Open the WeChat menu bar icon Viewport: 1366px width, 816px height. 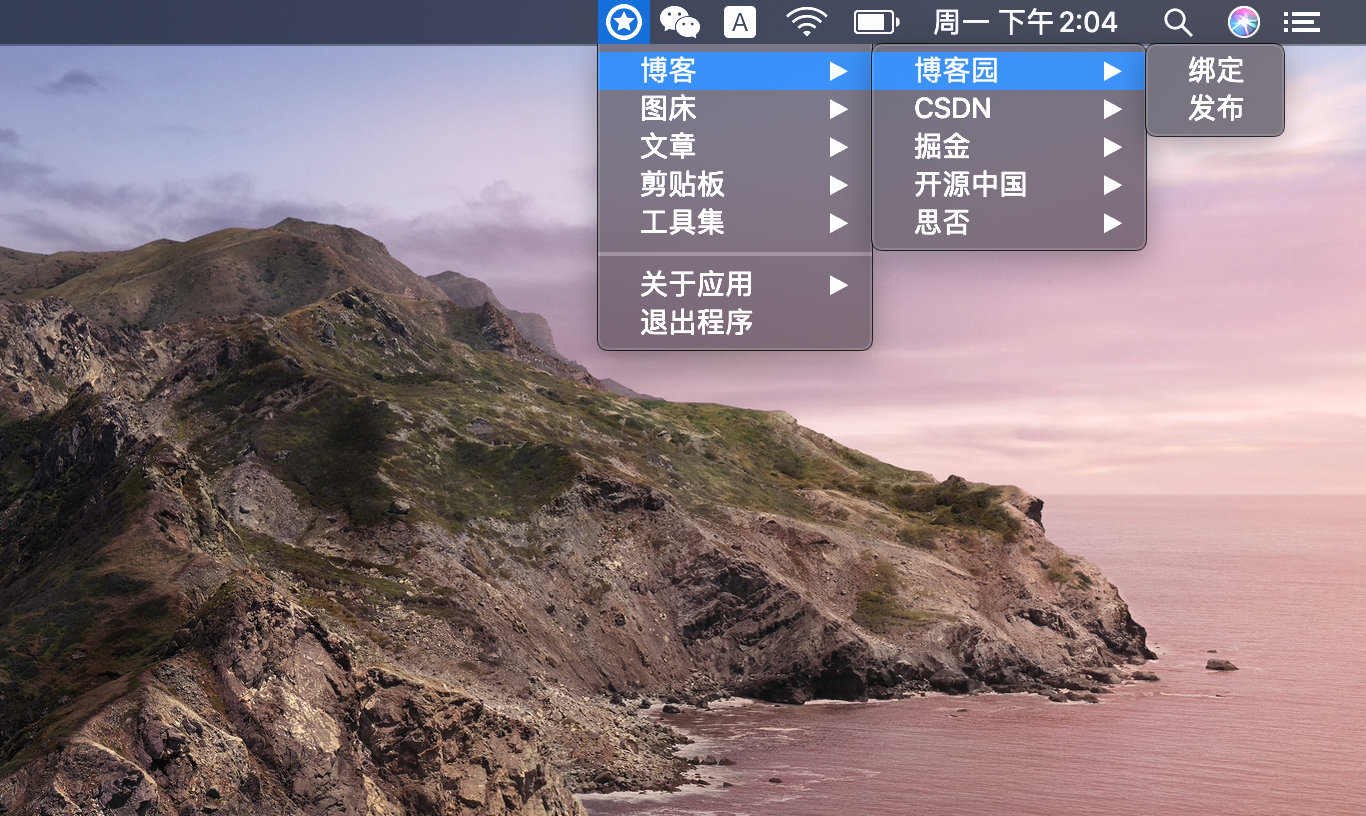(x=680, y=21)
